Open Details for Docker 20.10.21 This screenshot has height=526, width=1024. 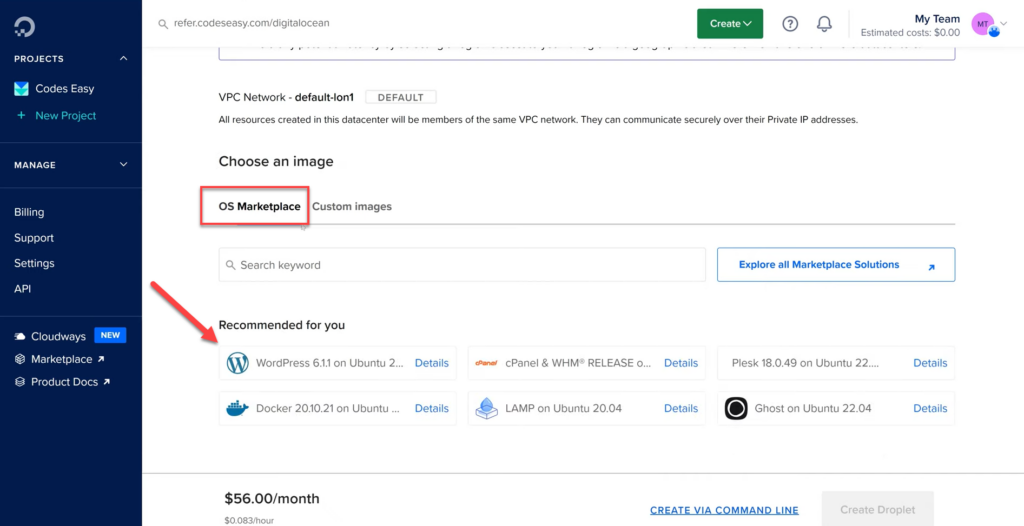(432, 408)
